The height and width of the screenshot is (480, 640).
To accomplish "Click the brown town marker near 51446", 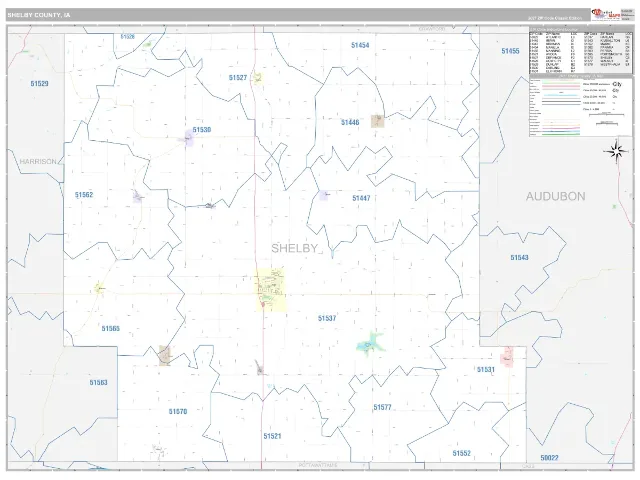I will click(378, 121).
